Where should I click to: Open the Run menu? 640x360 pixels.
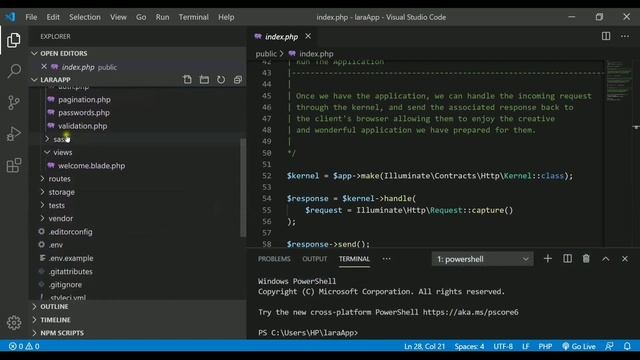pyautogui.click(x=162, y=17)
